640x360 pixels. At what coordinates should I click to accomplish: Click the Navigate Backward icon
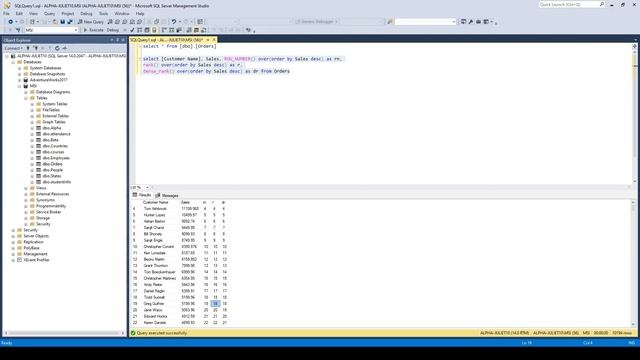pyautogui.click(x=11, y=22)
